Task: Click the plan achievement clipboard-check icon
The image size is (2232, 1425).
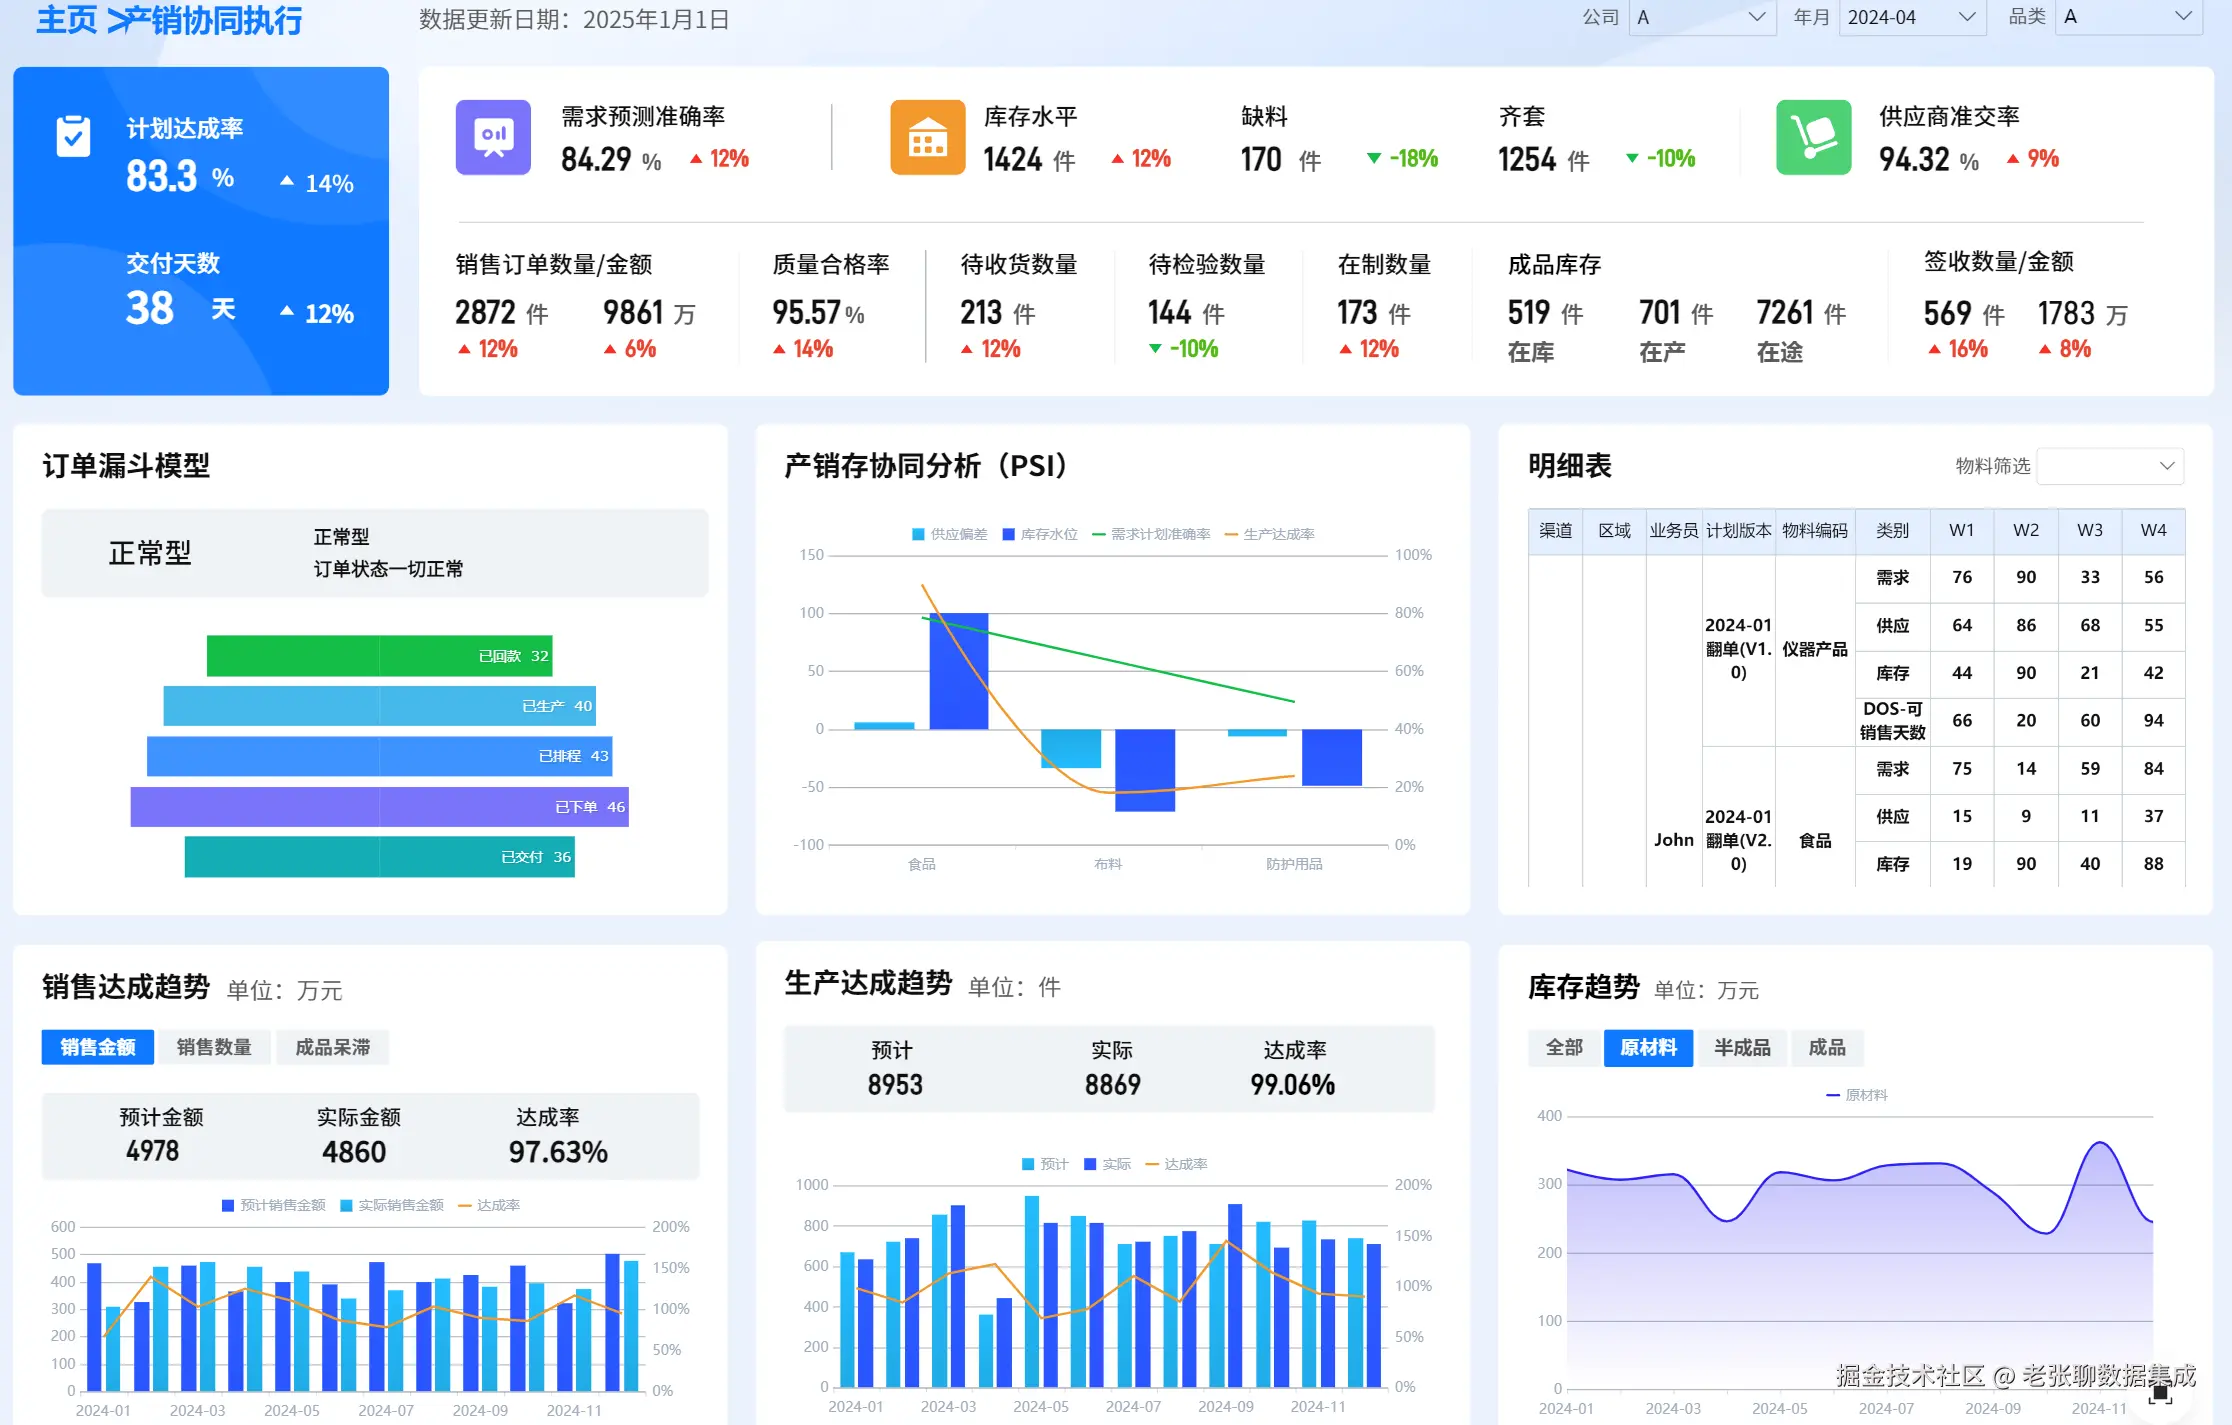Action: tap(73, 136)
